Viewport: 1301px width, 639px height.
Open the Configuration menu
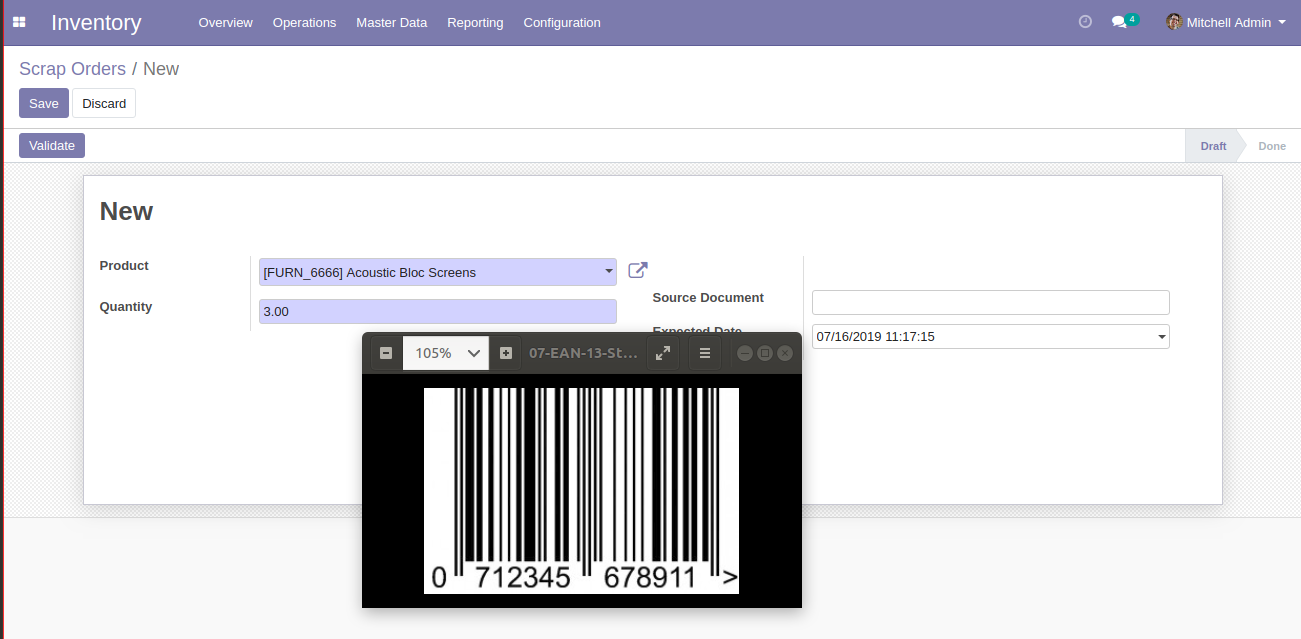pyautogui.click(x=562, y=22)
